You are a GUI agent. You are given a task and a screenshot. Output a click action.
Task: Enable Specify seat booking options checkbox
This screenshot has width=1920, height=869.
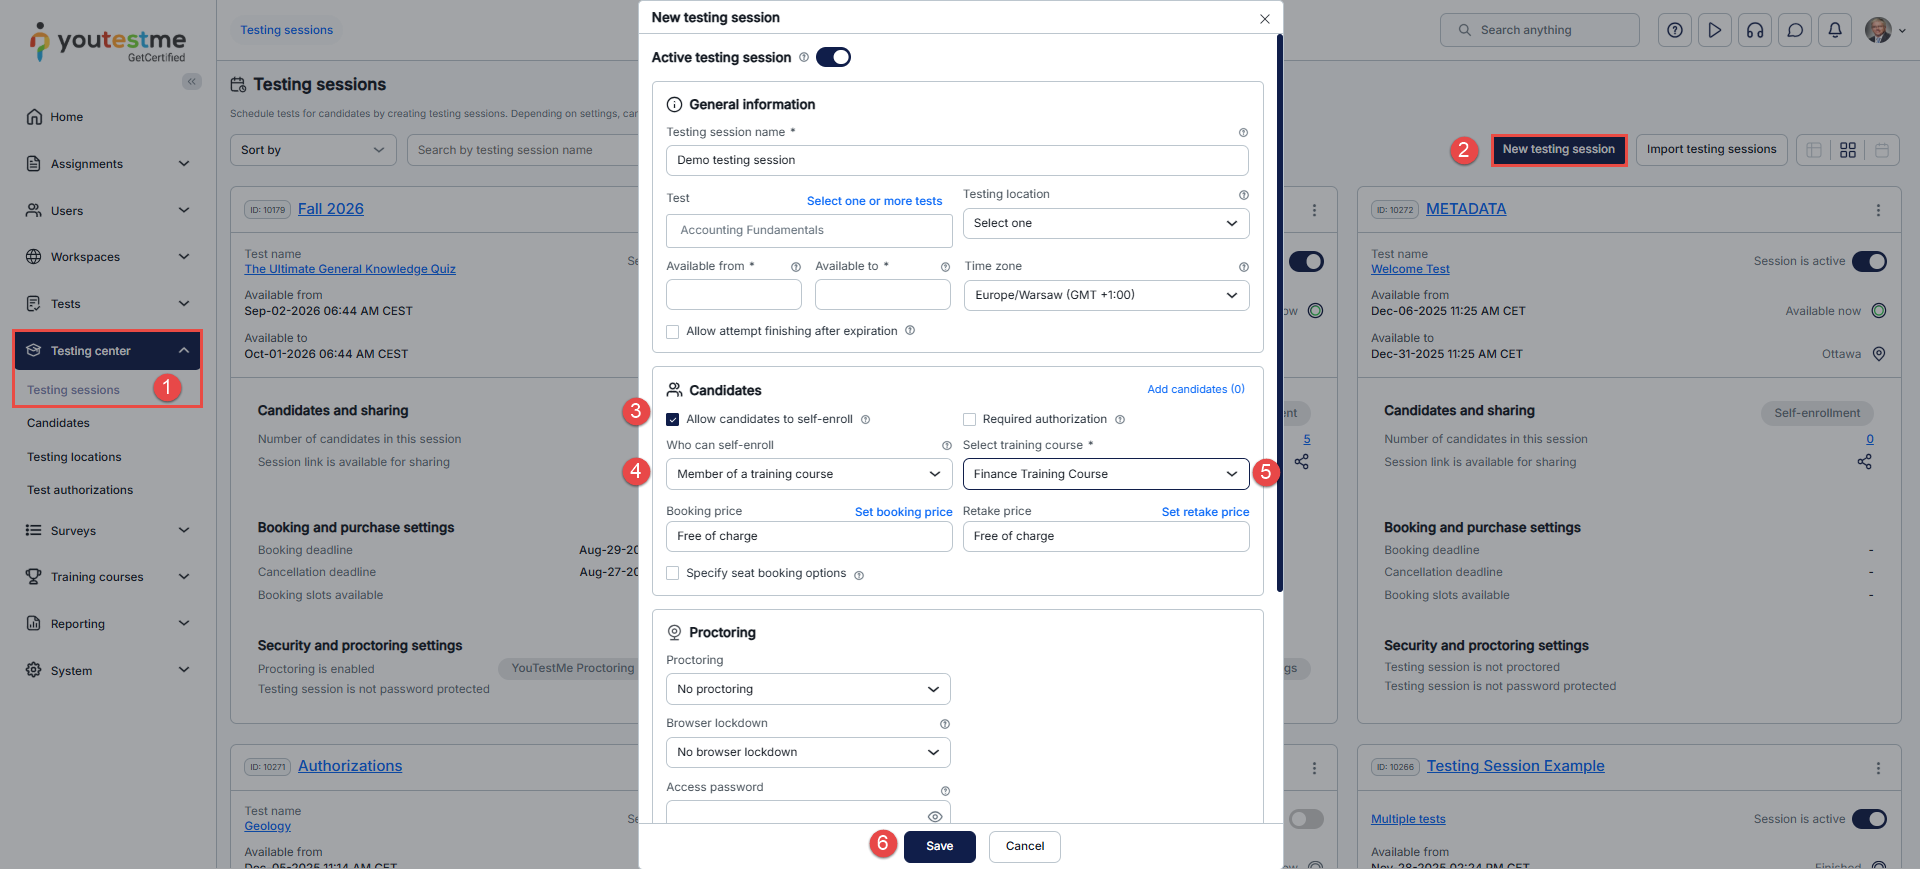[673, 573]
